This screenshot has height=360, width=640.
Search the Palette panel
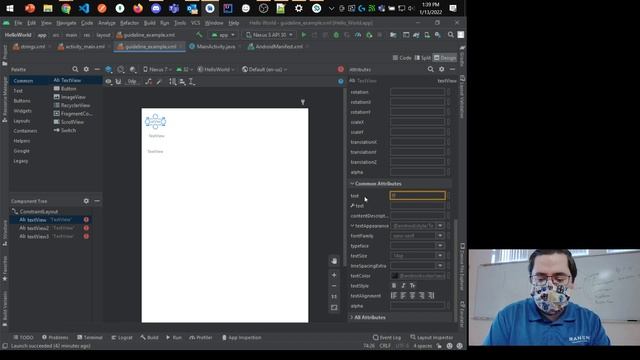pos(75,69)
